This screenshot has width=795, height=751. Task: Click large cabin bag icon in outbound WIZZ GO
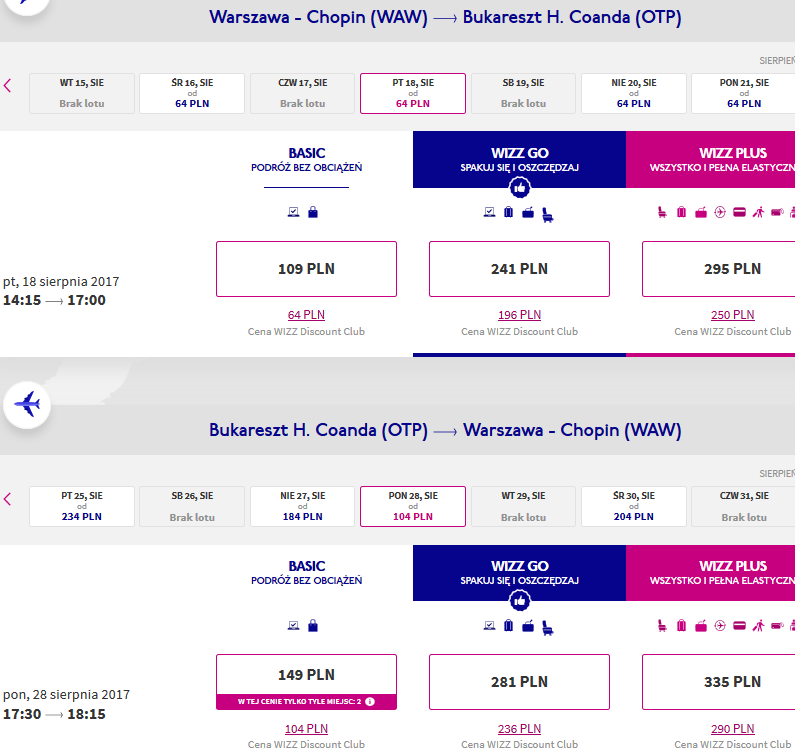528,212
